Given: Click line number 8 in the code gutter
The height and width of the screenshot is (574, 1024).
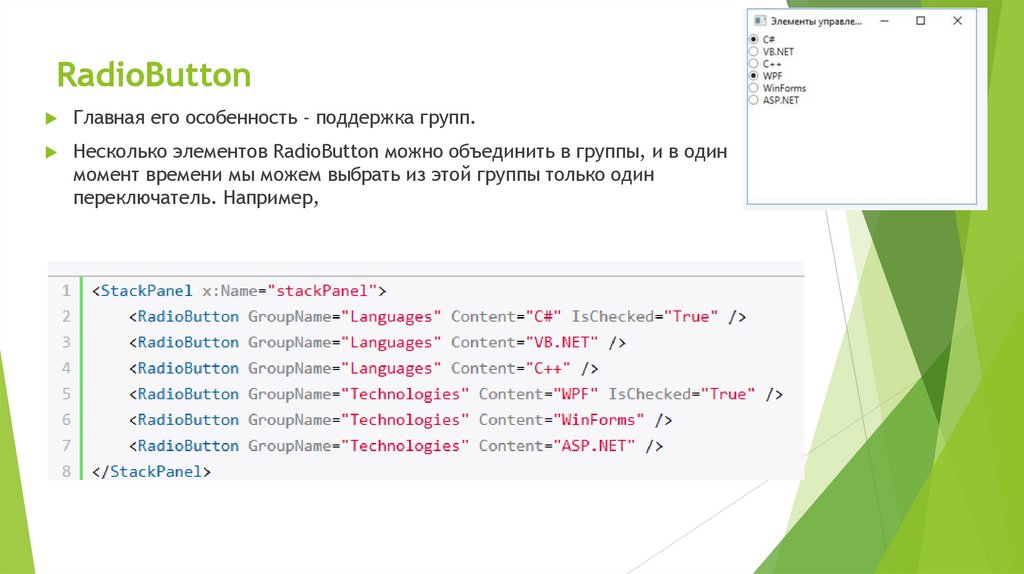Looking at the screenshot, I should tap(66, 471).
